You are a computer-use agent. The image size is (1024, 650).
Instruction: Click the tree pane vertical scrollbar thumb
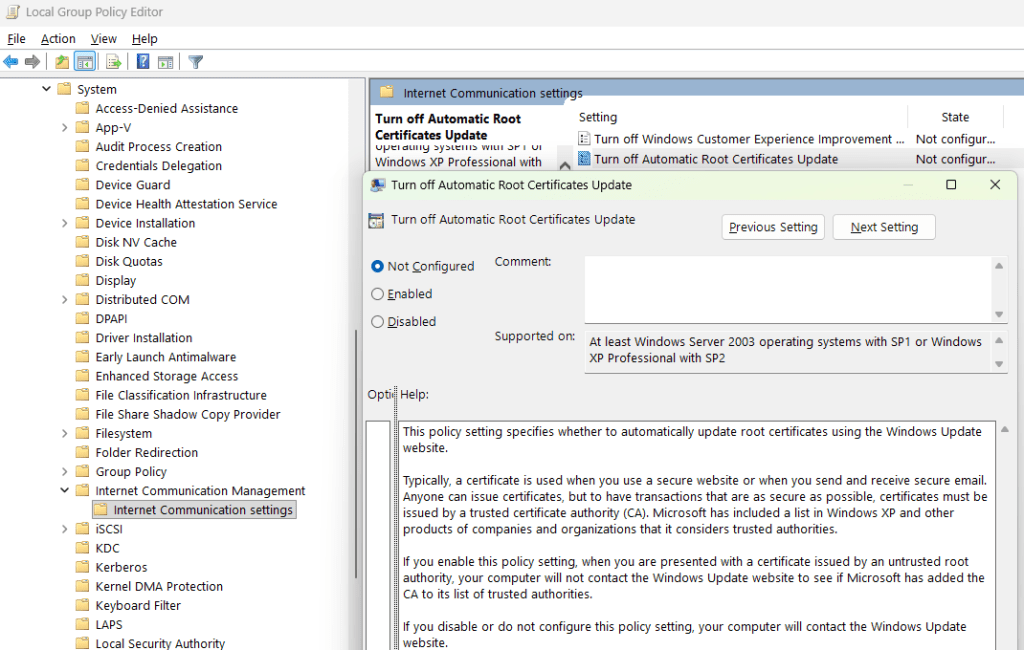pos(356,453)
